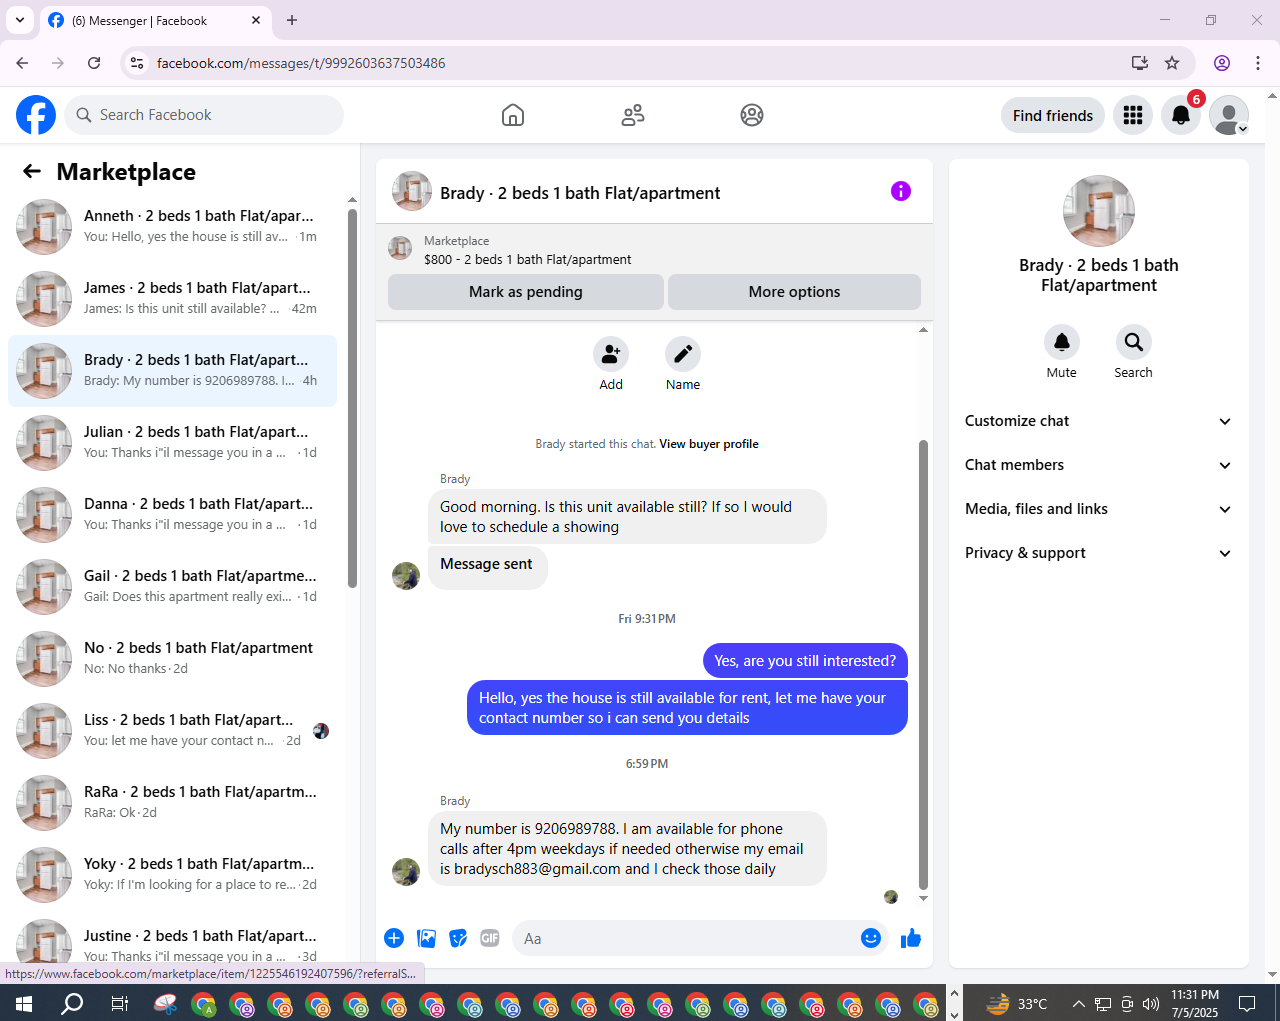
Task: Click the chat messages scrollbar
Action: tap(923, 665)
